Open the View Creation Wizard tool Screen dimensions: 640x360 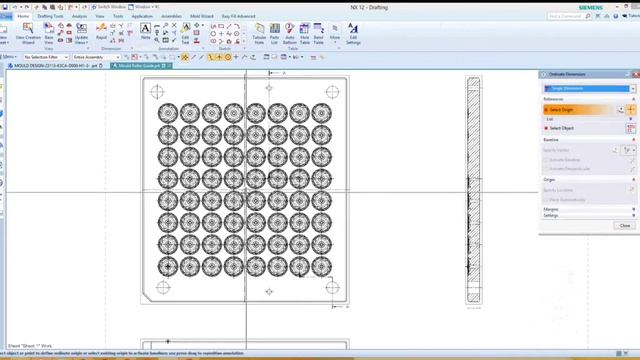point(28,33)
